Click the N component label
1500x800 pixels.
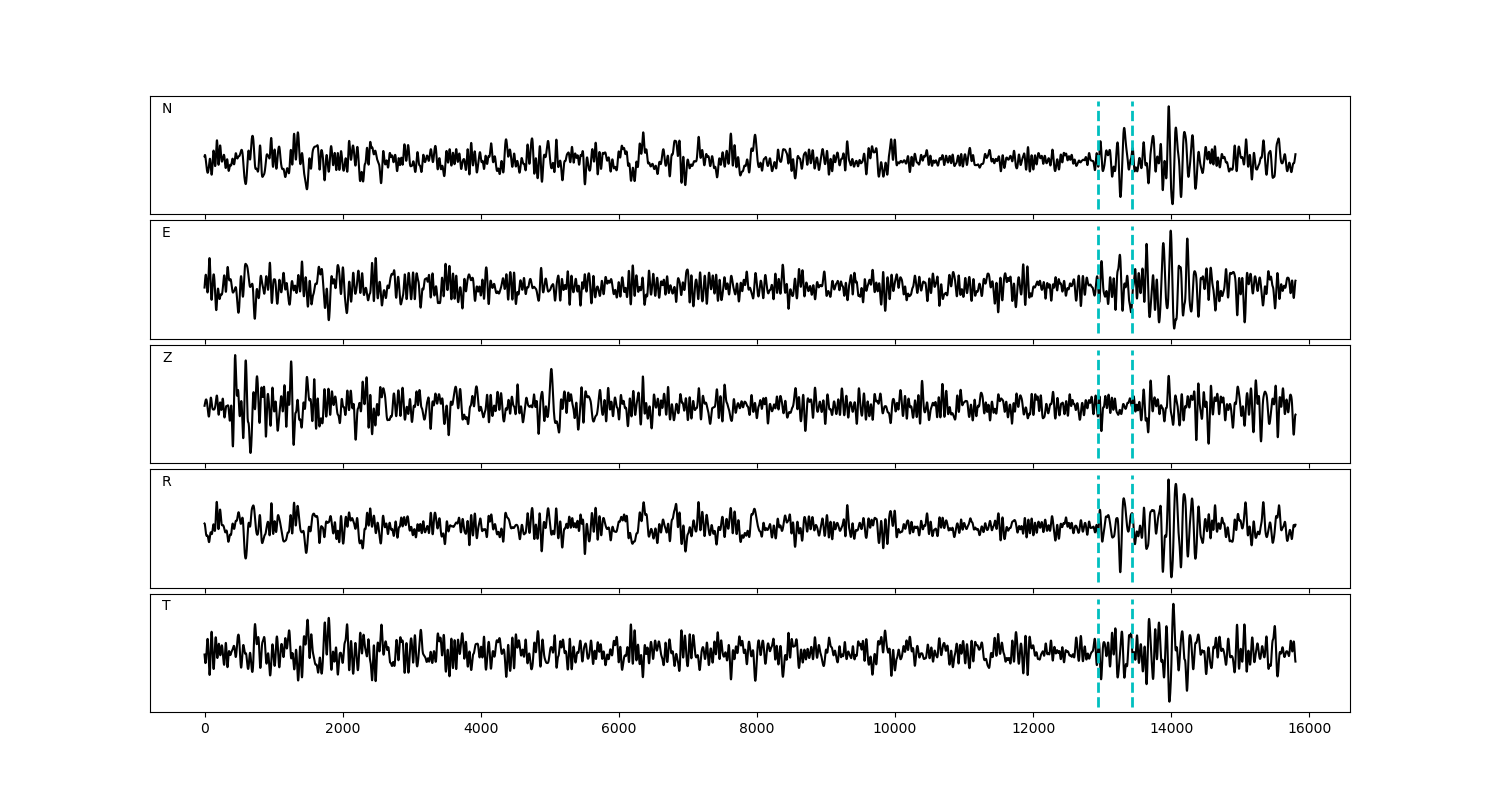(167, 109)
